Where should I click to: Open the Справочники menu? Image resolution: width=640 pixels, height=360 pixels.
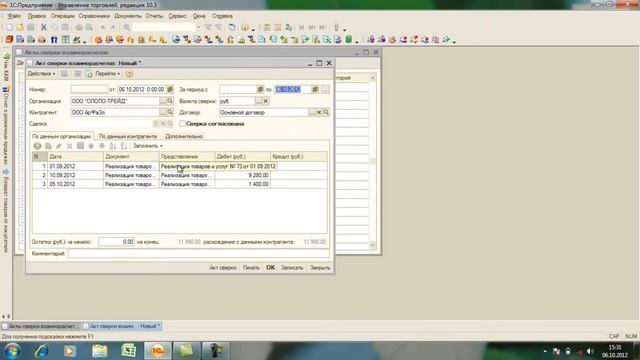[x=94, y=16]
